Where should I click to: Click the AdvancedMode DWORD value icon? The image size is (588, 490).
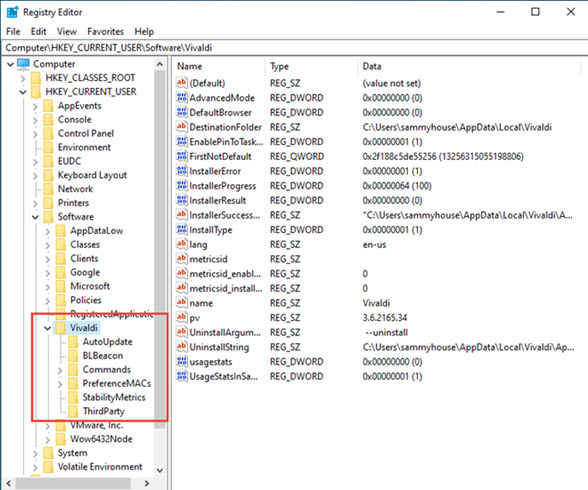182,97
